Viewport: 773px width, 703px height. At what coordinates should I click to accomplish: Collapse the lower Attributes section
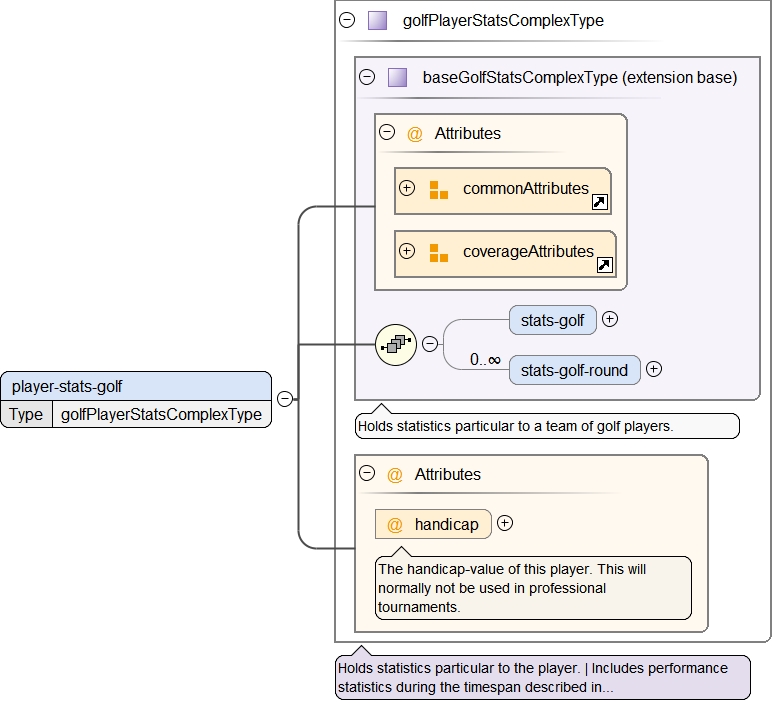367,474
